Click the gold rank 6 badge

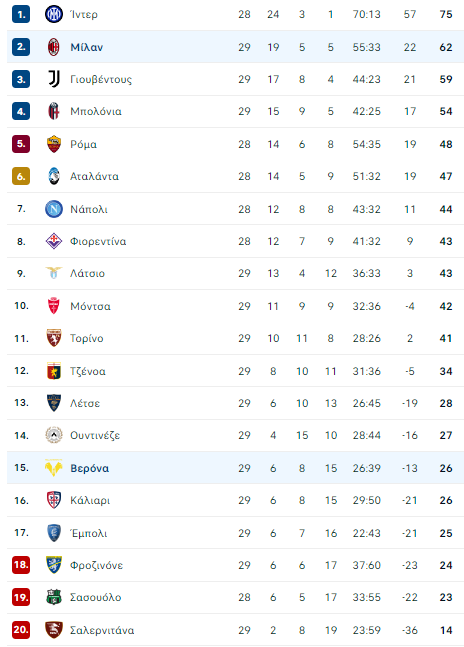pos(21,177)
